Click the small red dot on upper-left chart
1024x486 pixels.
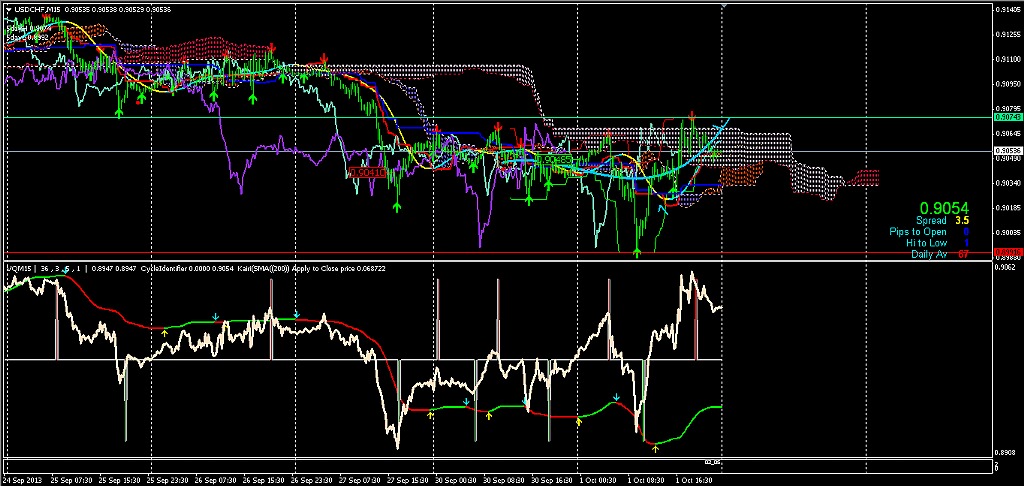click(139, 100)
